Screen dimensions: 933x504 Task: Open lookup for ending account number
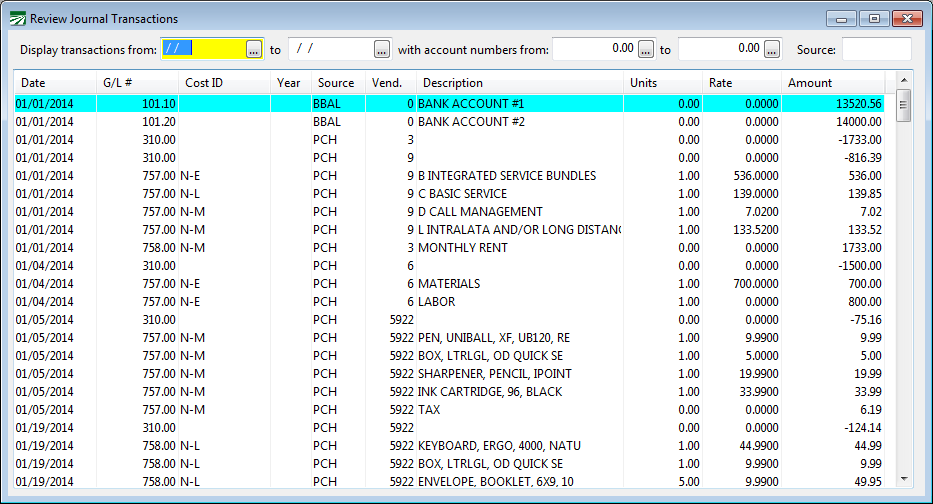pyautogui.click(x=771, y=48)
